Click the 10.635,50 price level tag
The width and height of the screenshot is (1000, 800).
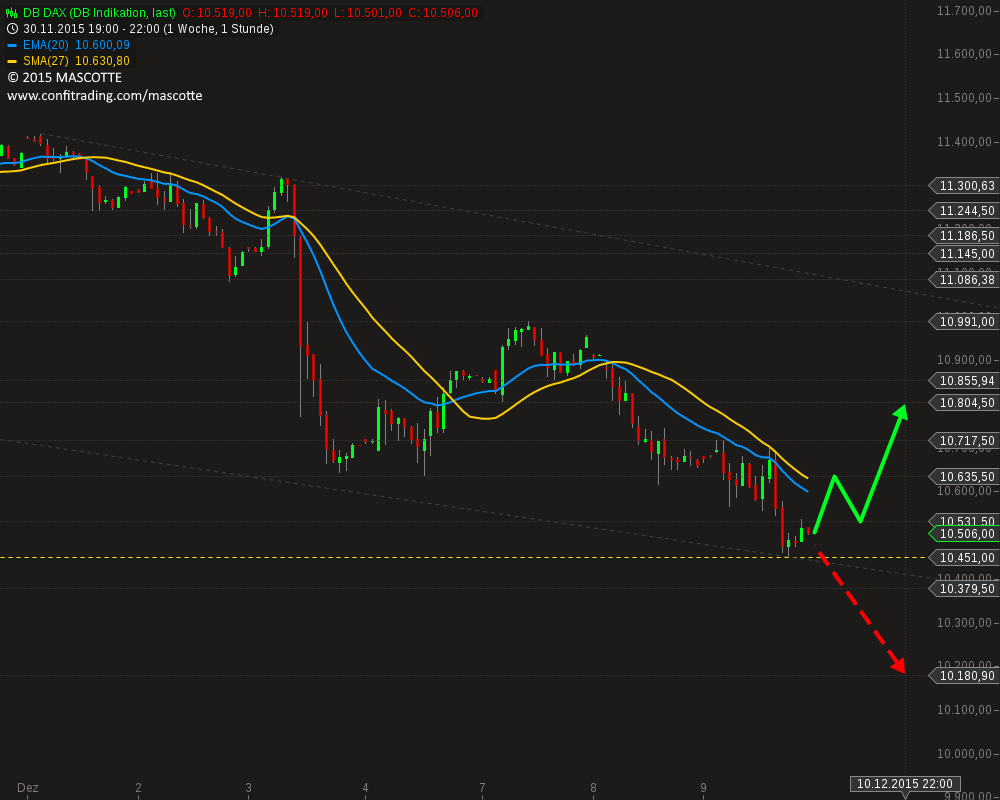964,477
